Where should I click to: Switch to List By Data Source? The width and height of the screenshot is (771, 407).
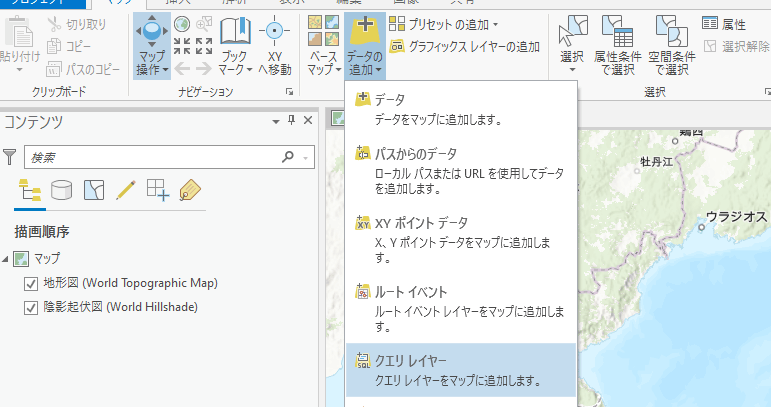(x=62, y=190)
